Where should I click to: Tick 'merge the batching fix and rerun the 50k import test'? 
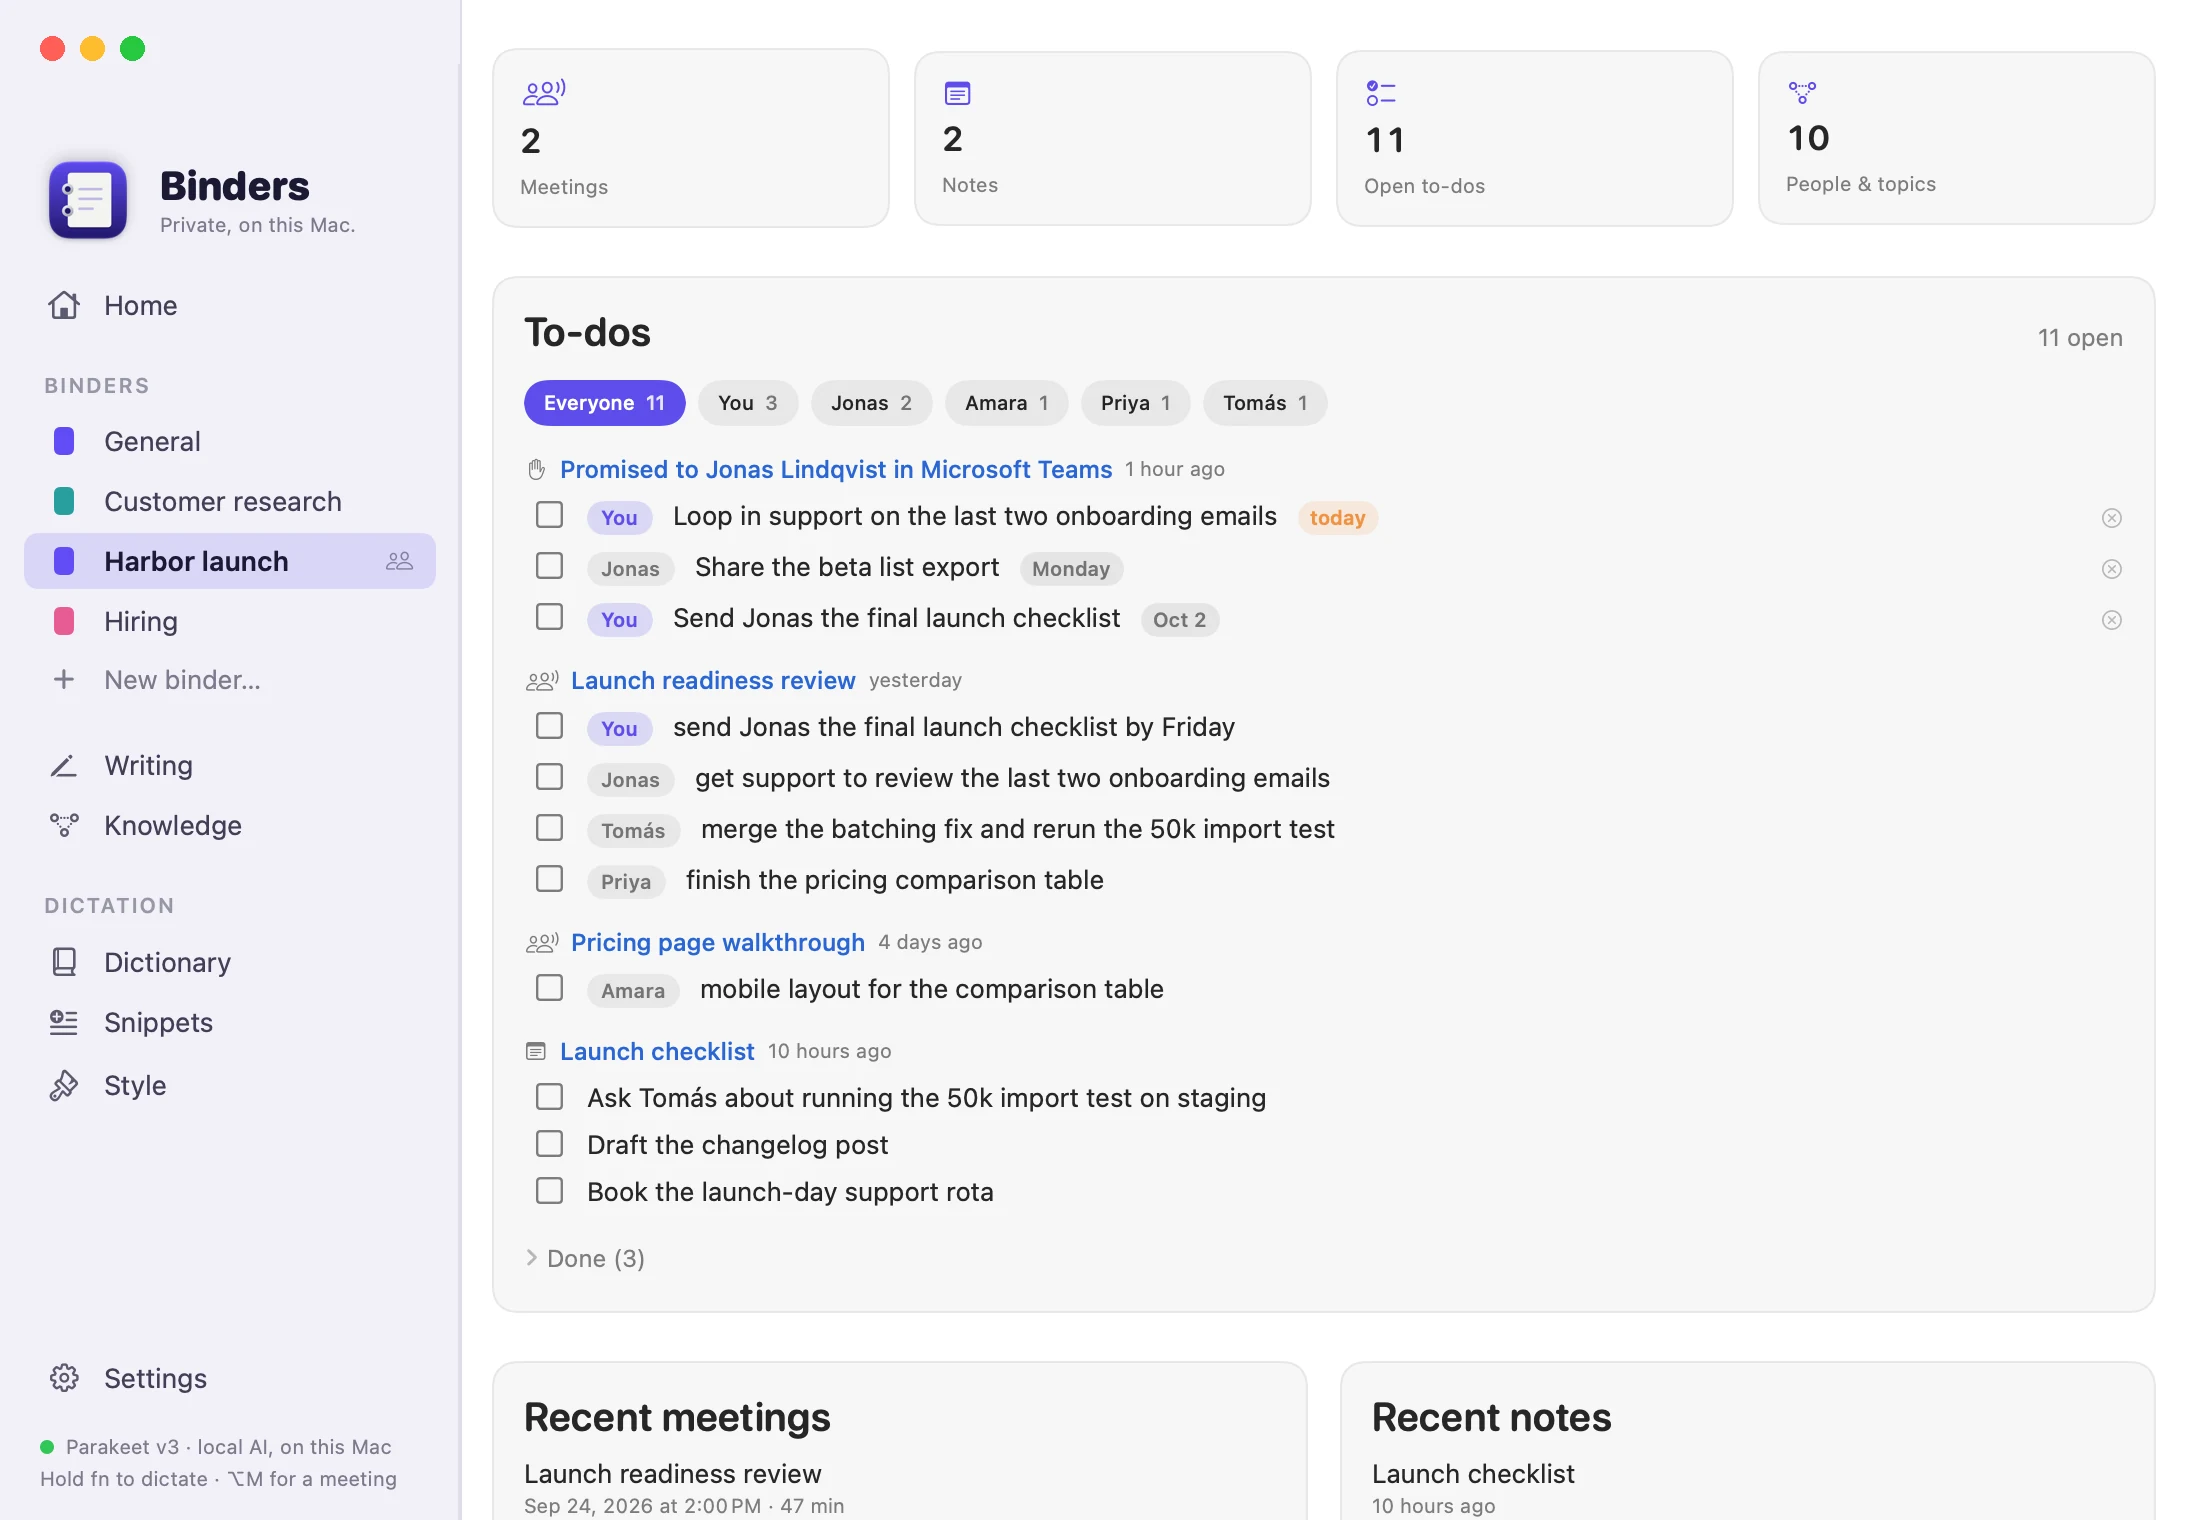[x=549, y=828]
